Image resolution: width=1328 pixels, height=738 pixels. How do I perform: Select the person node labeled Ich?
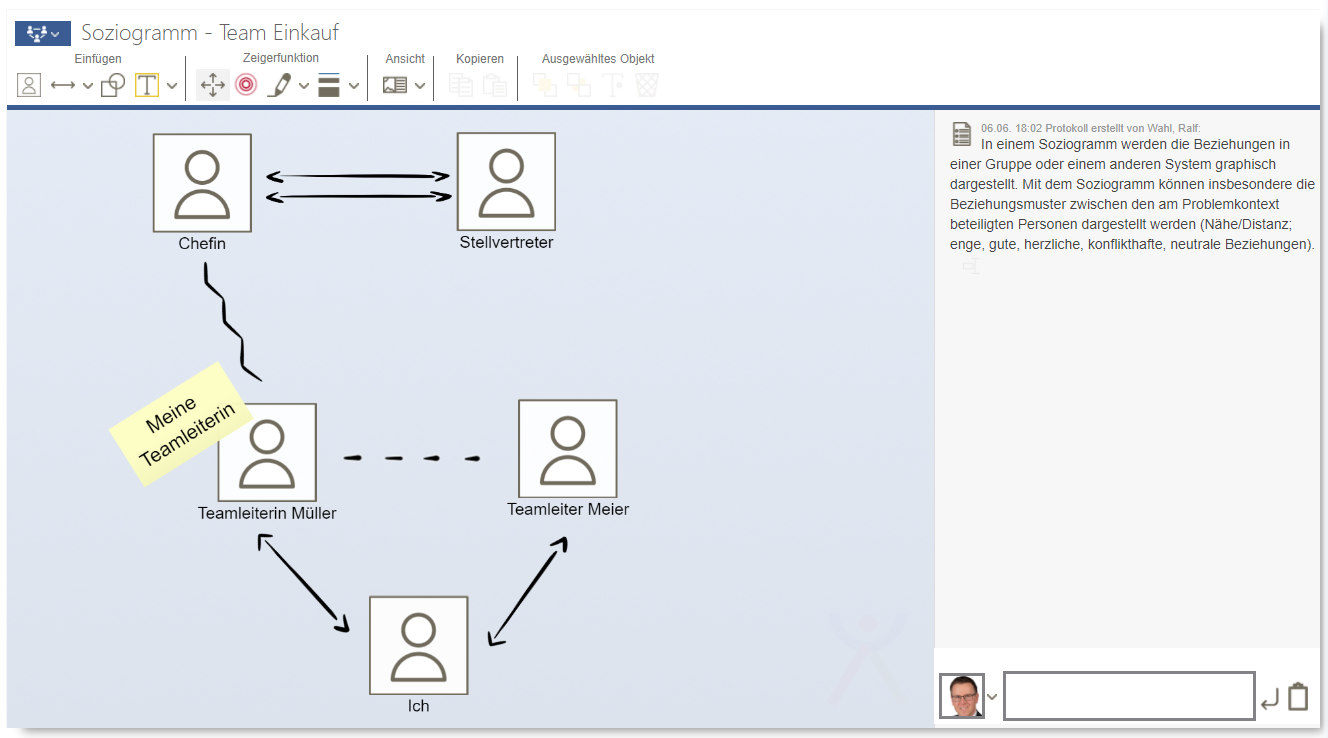(x=418, y=645)
